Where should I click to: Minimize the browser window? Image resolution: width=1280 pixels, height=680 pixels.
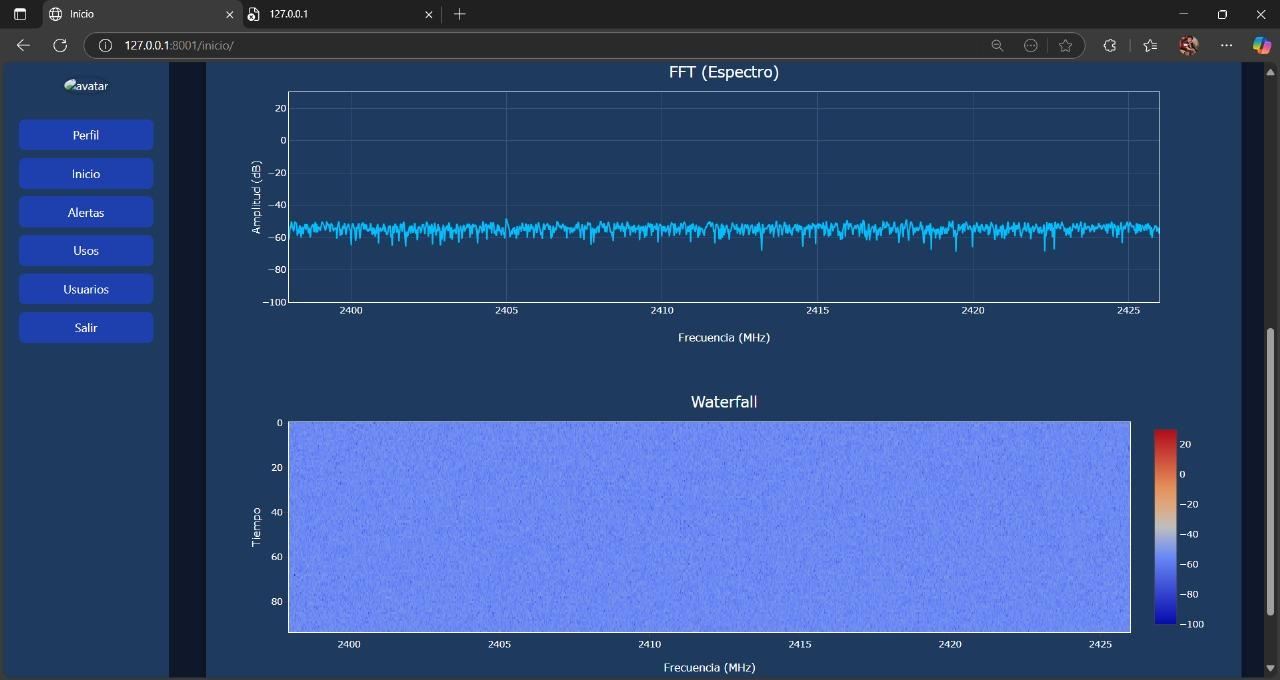coord(1184,14)
